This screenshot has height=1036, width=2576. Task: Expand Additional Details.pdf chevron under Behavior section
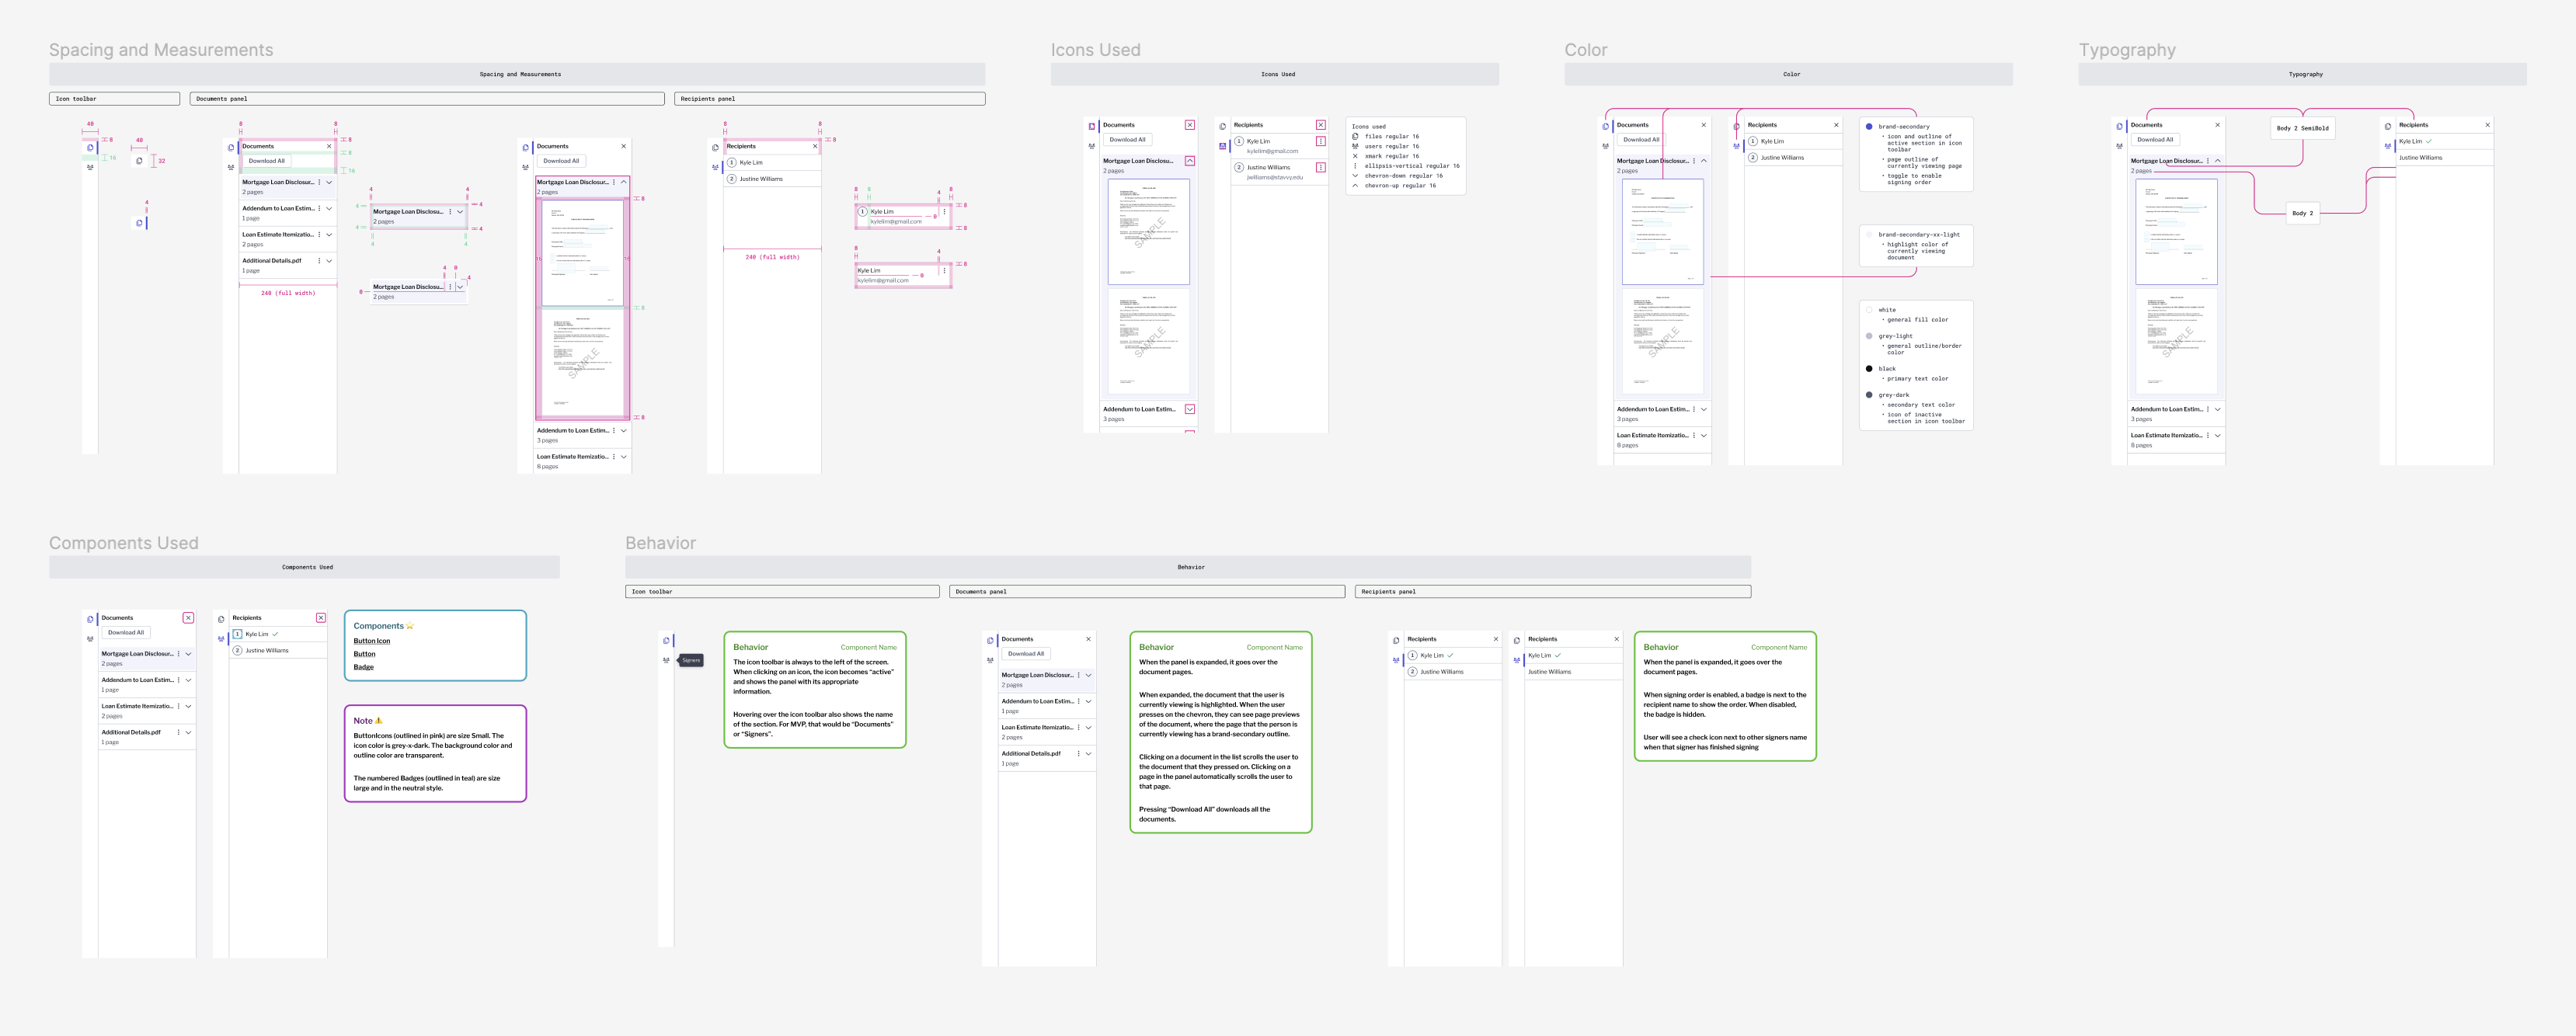(x=1088, y=753)
